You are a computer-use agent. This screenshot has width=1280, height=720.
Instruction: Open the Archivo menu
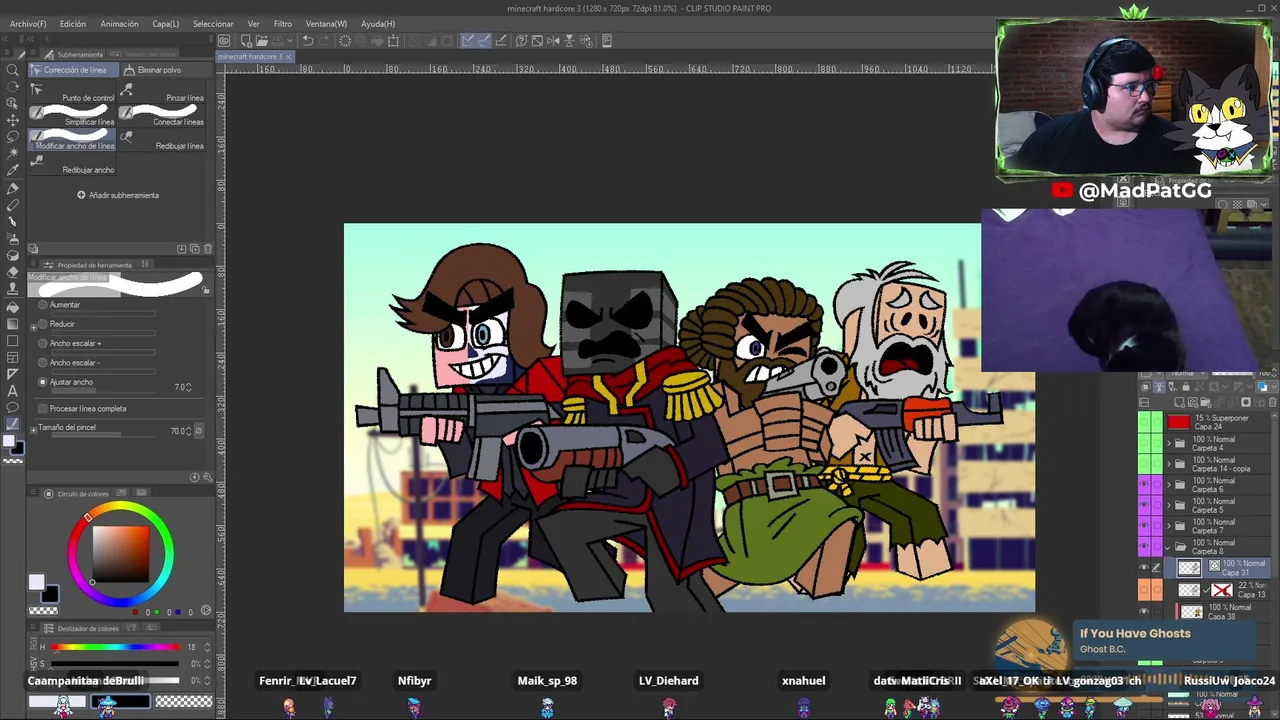click(x=28, y=24)
